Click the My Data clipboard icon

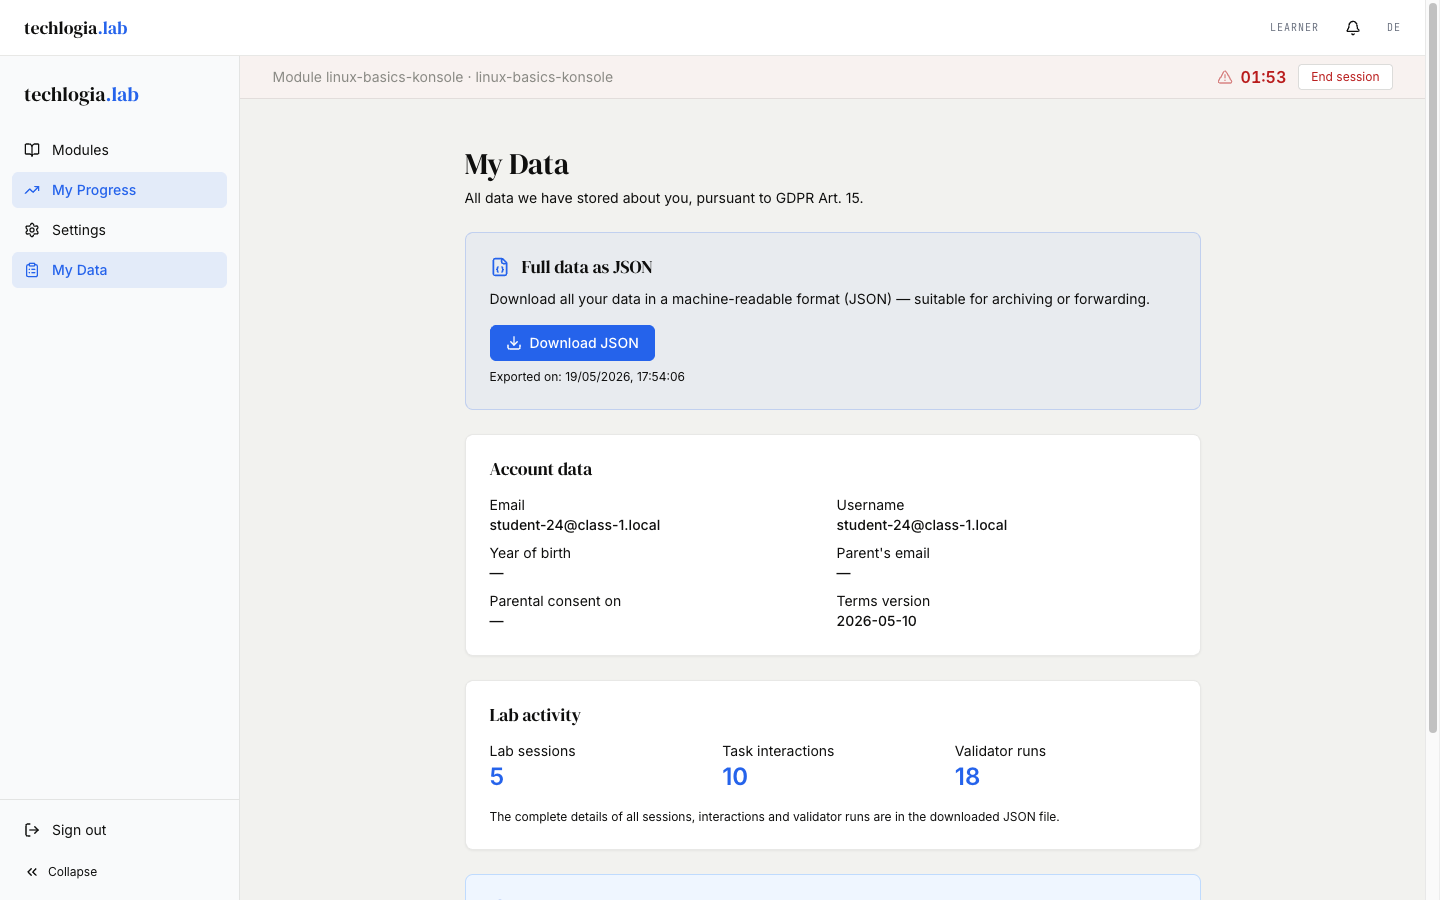pyautogui.click(x=32, y=270)
